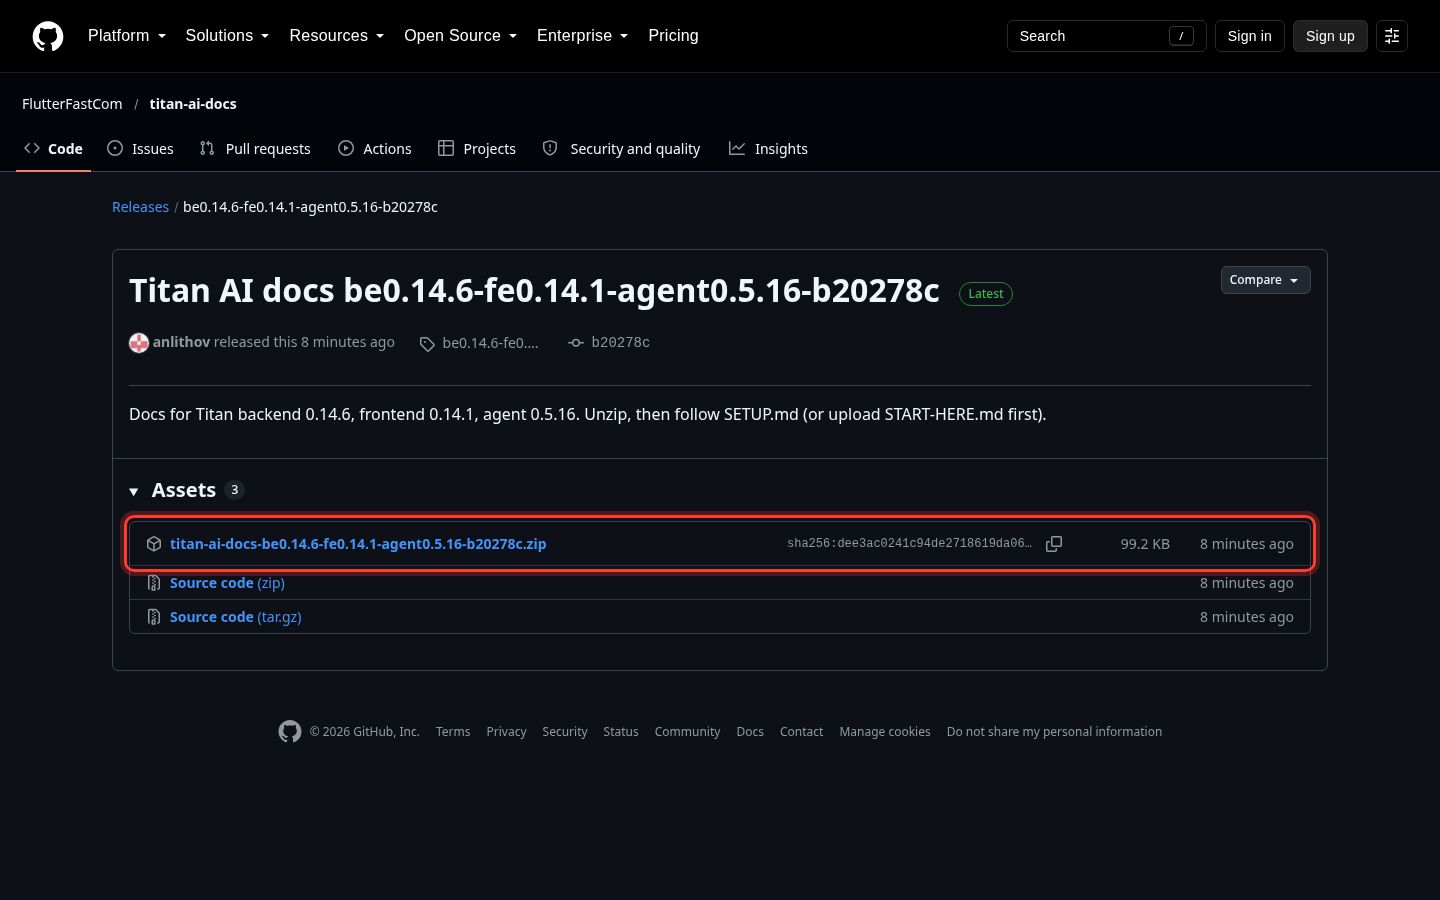Open the footer Status link
The image size is (1440, 900).
[x=621, y=732]
